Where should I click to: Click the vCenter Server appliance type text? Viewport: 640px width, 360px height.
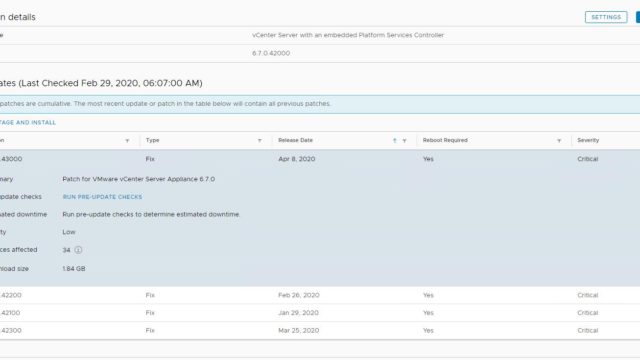click(348, 35)
